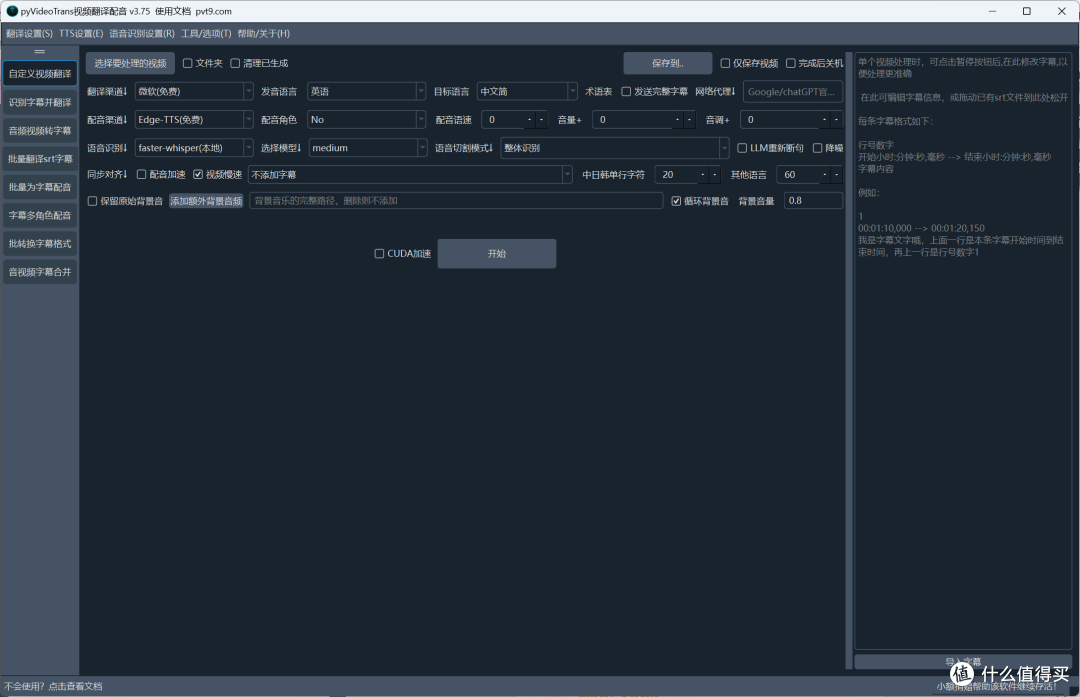Click the 语音识别↓ label
This screenshot has height=697, width=1080.
[x=107, y=147]
